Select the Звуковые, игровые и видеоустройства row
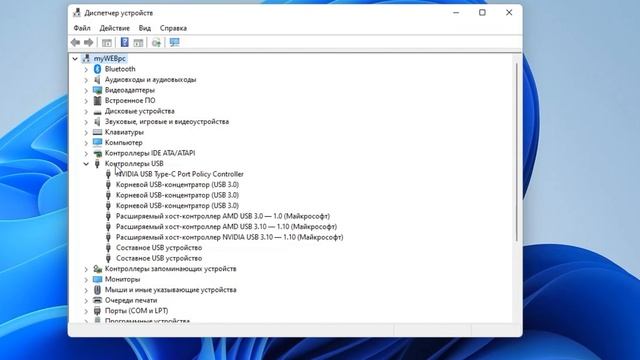Image resolution: width=640 pixels, height=360 pixels. pyautogui.click(x=167, y=122)
